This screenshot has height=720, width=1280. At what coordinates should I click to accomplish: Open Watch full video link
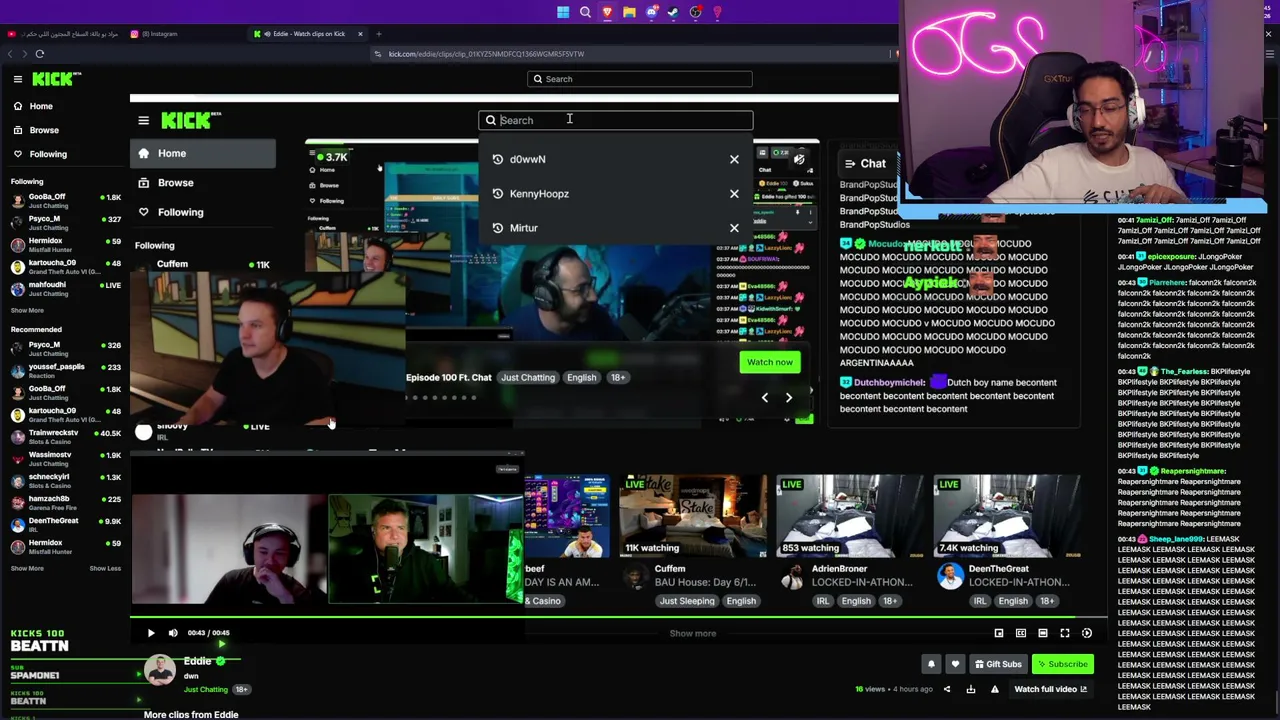1050,689
